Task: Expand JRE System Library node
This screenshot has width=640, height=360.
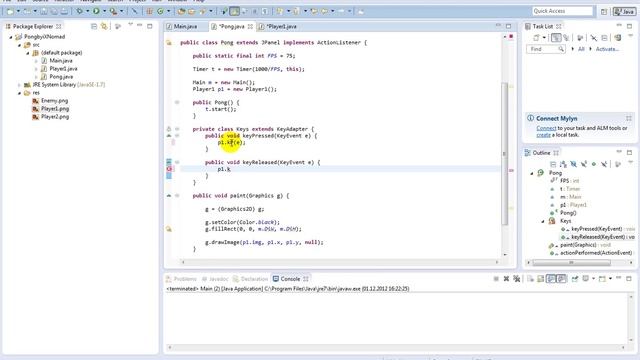Action: click(19, 85)
